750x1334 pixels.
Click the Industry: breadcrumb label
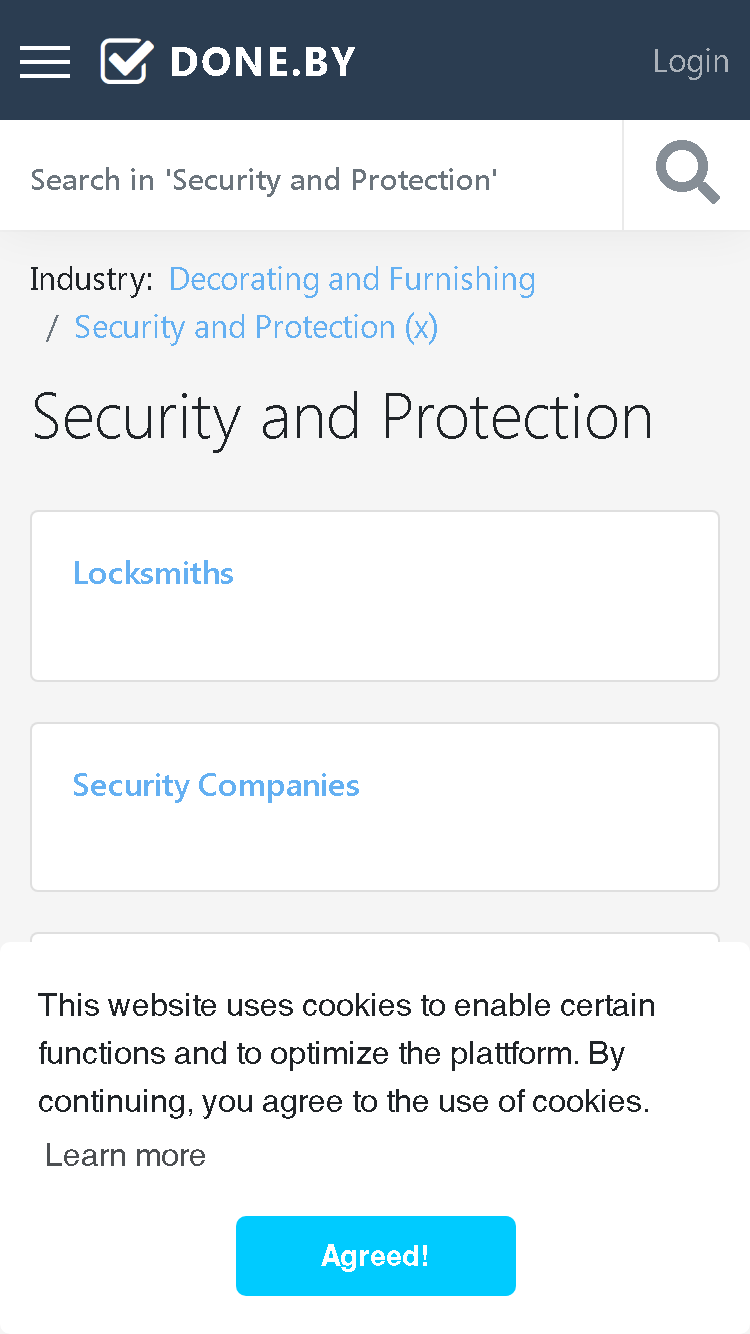92,279
